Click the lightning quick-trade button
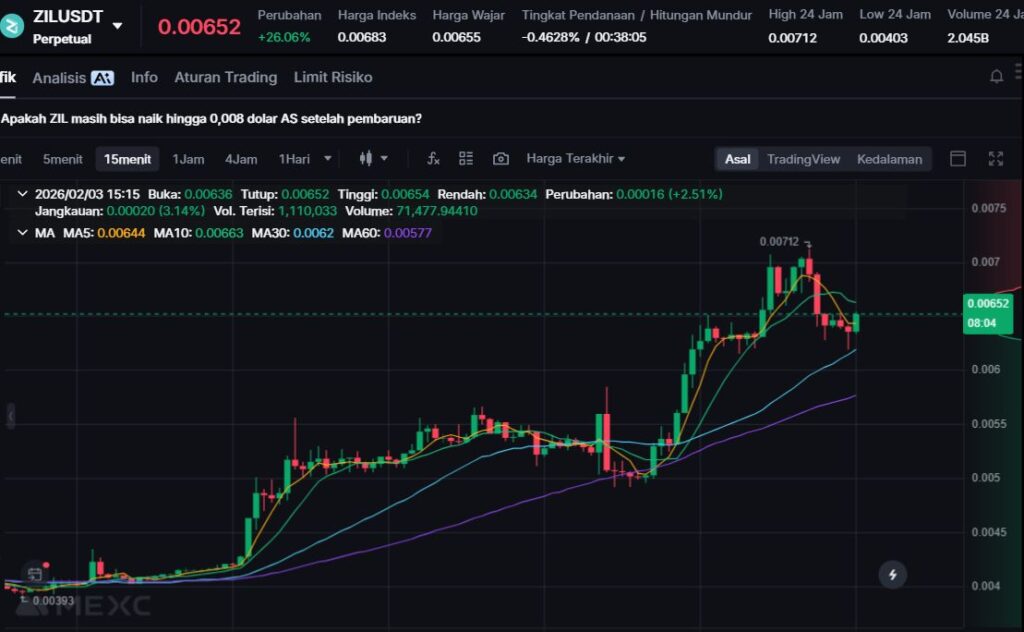Screen dimensions: 1024x632 coord(892,574)
